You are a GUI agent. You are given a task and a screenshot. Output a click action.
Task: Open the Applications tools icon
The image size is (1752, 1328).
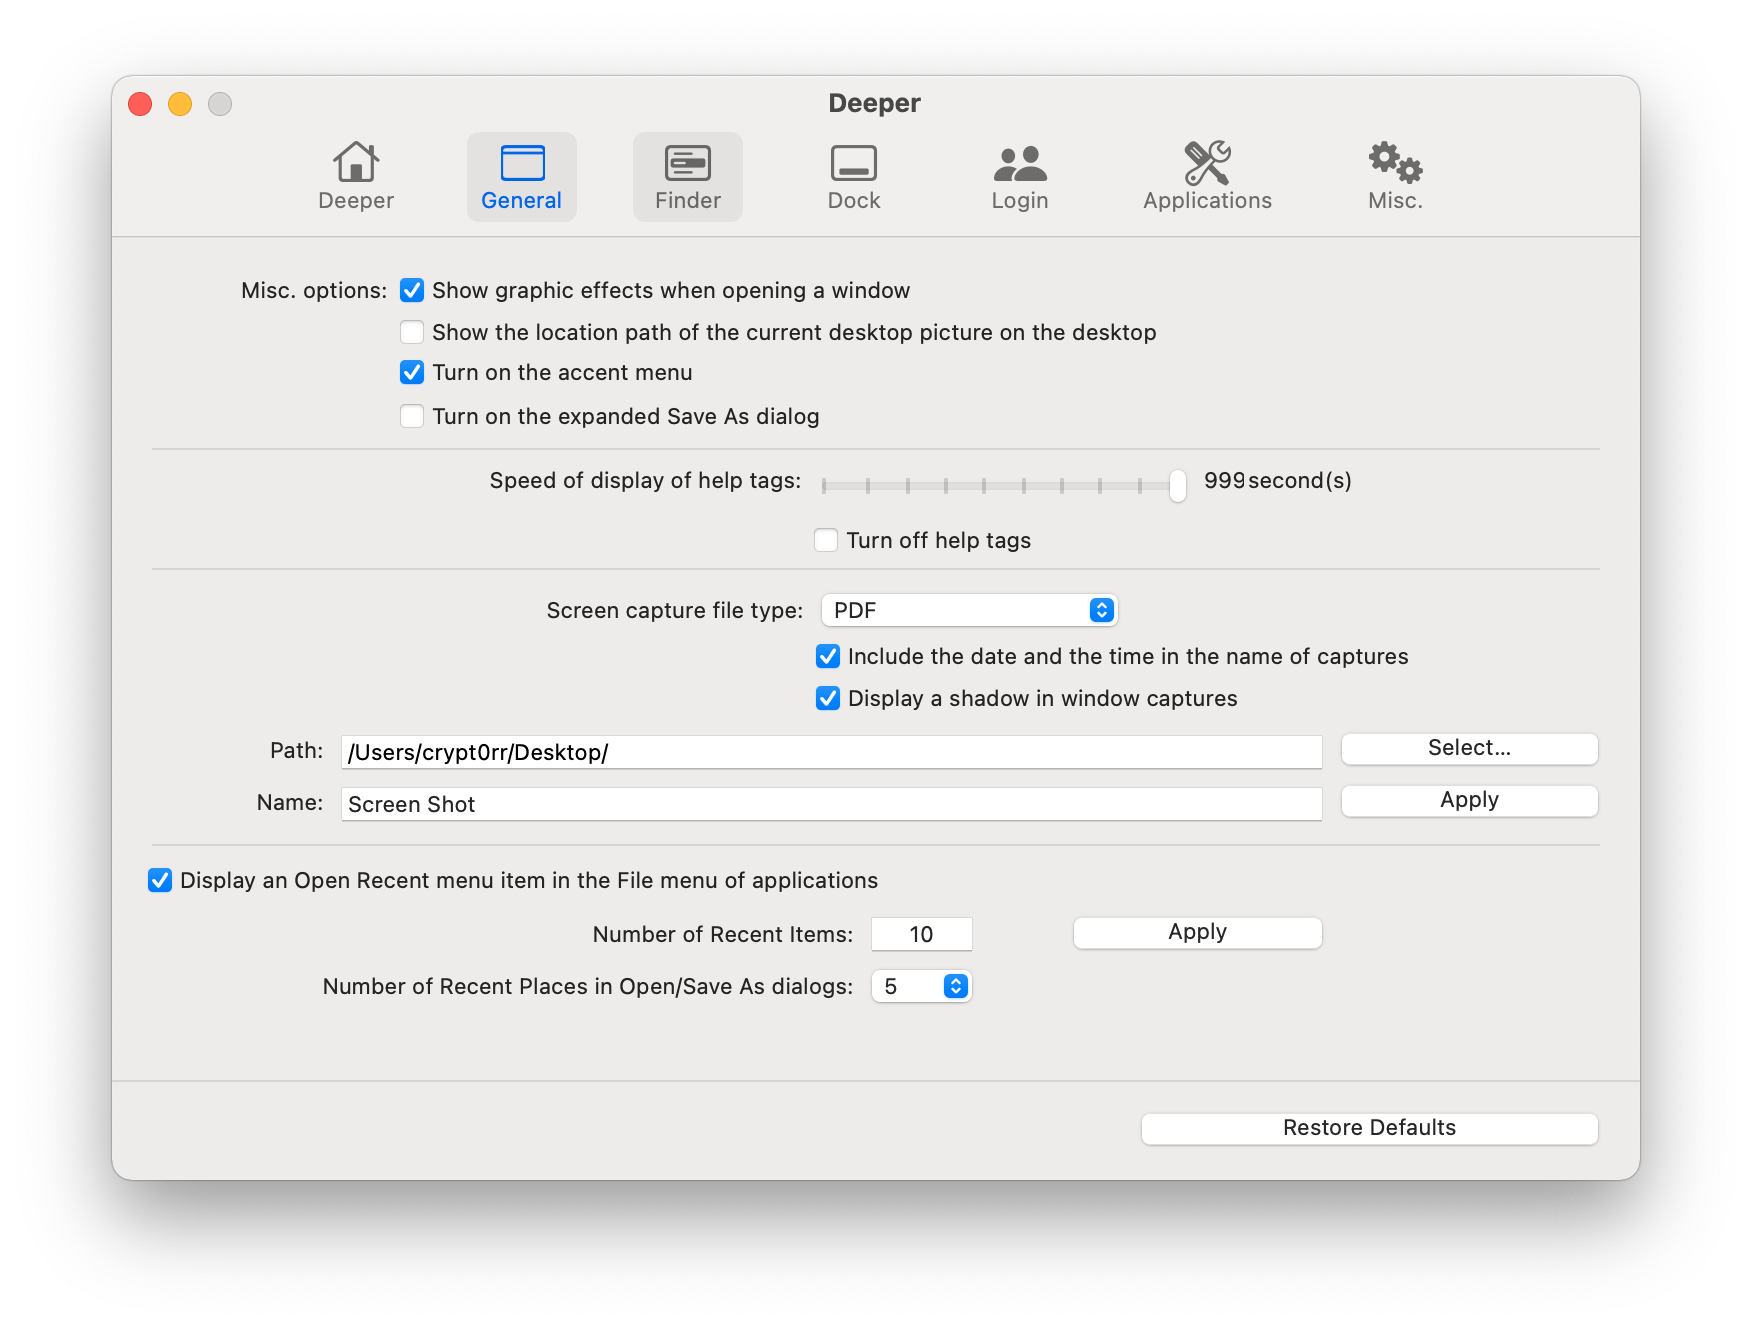[1207, 163]
